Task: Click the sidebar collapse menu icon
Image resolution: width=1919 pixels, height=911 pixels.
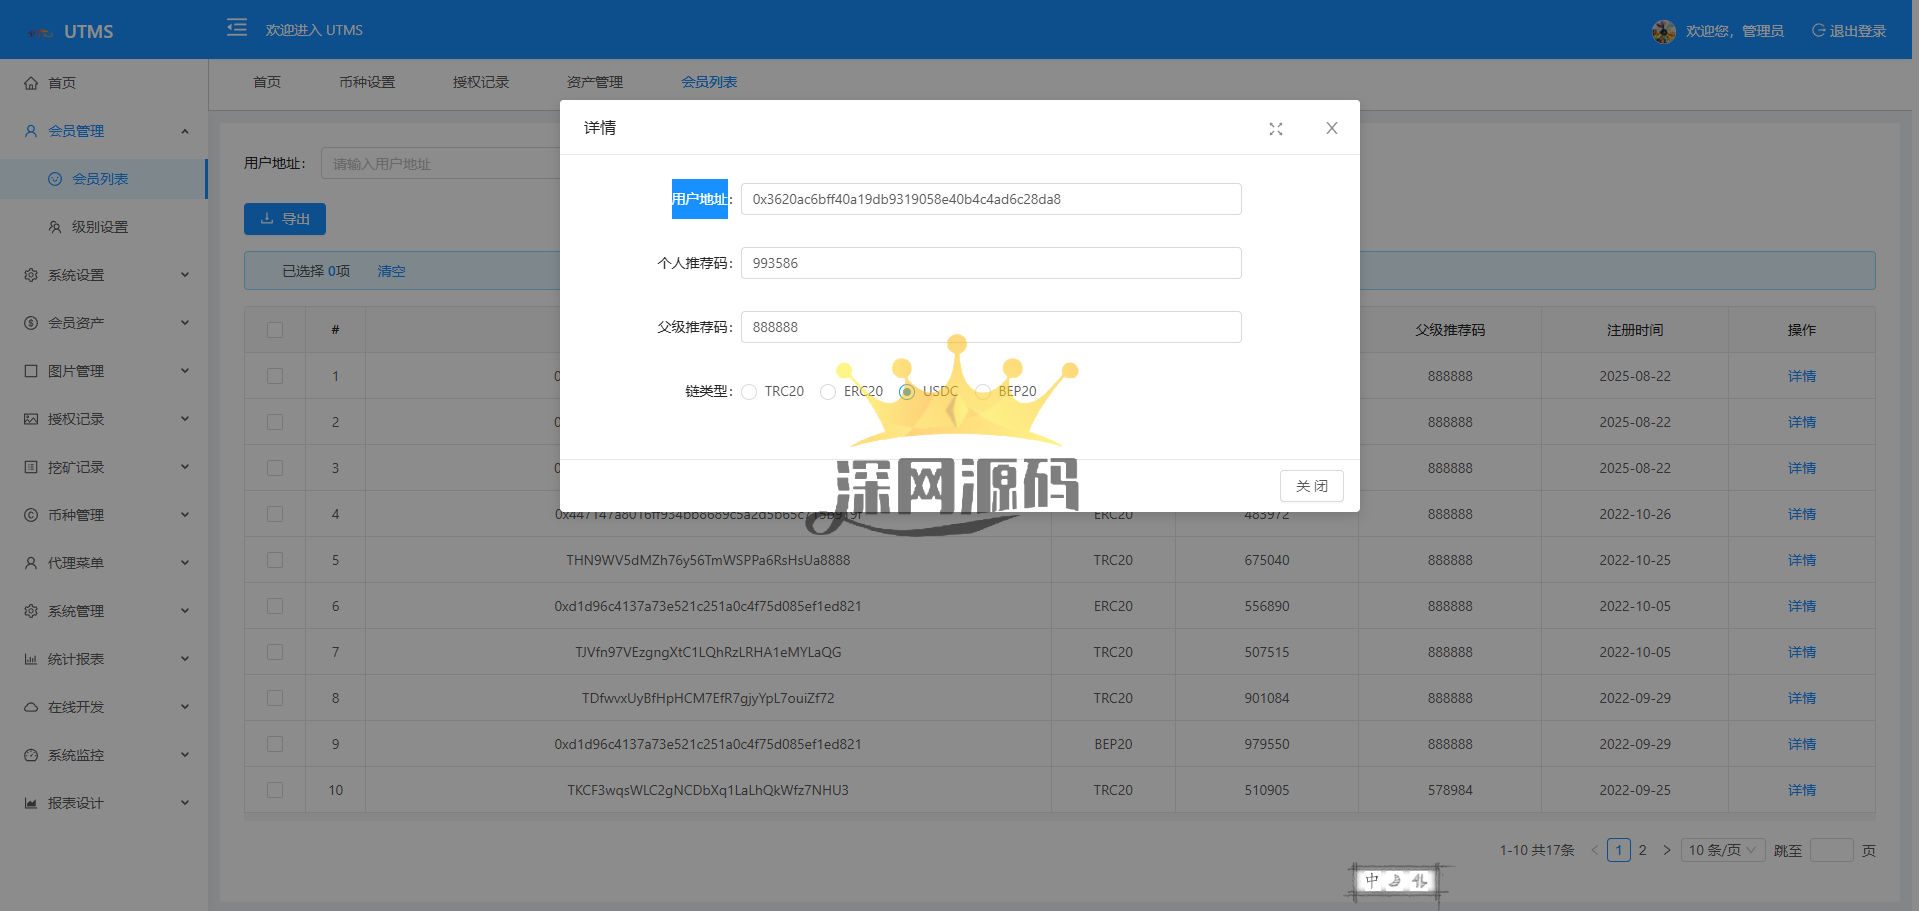Action: point(237,28)
